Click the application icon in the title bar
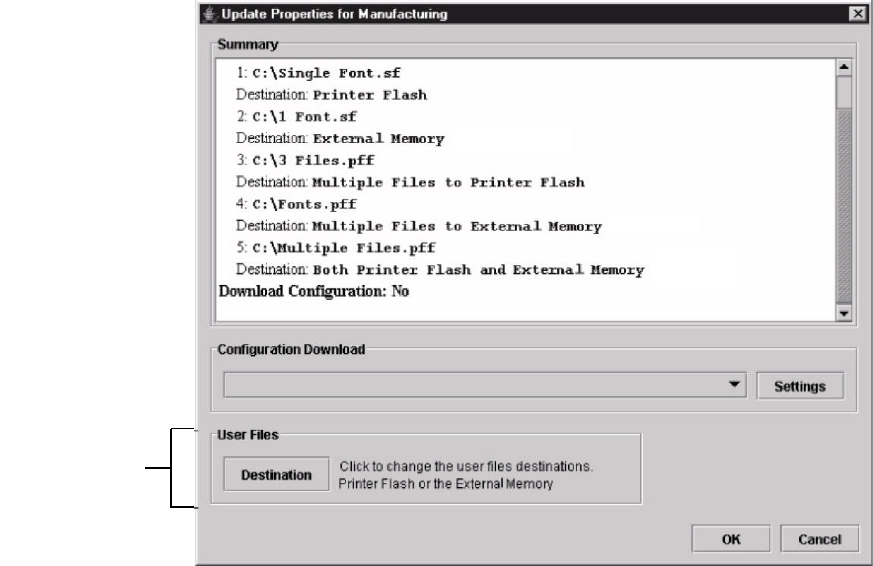874x566 pixels. tap(210, 14)
